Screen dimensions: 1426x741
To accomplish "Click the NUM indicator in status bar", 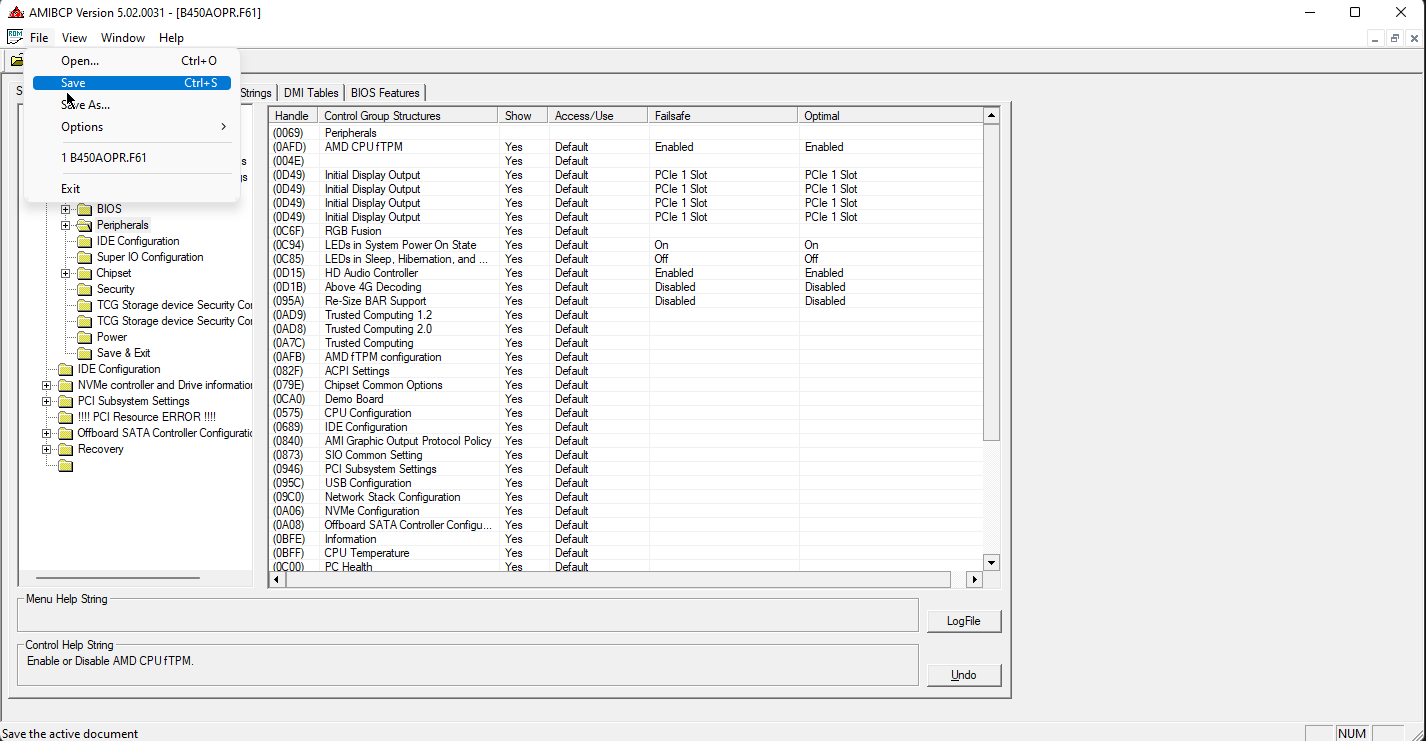I will pyautogui.click(x=1351, y=733).
